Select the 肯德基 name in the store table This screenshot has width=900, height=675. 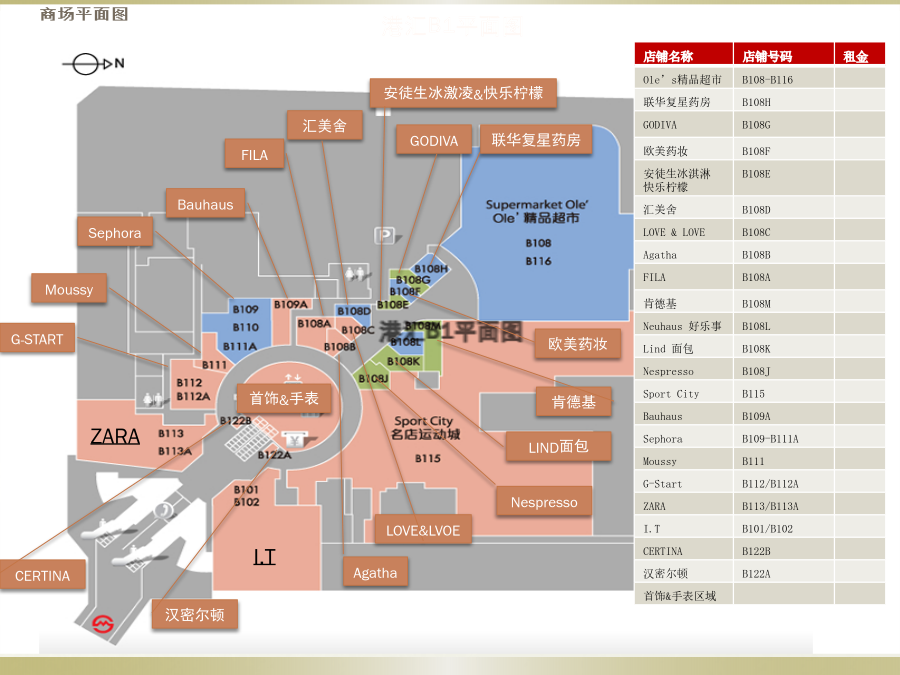coord(660,303)
